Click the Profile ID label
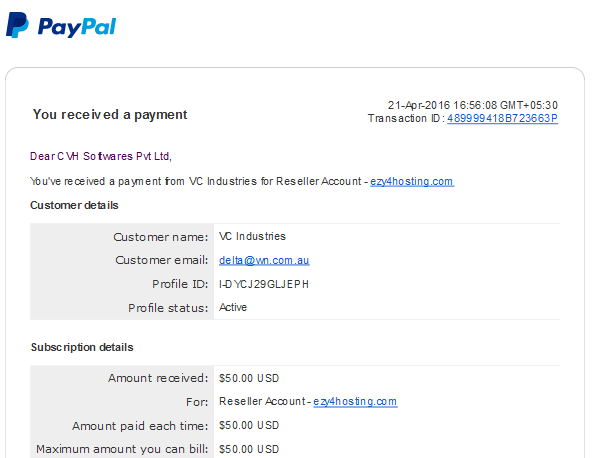 pyautogui.click(x=180, y=284)
